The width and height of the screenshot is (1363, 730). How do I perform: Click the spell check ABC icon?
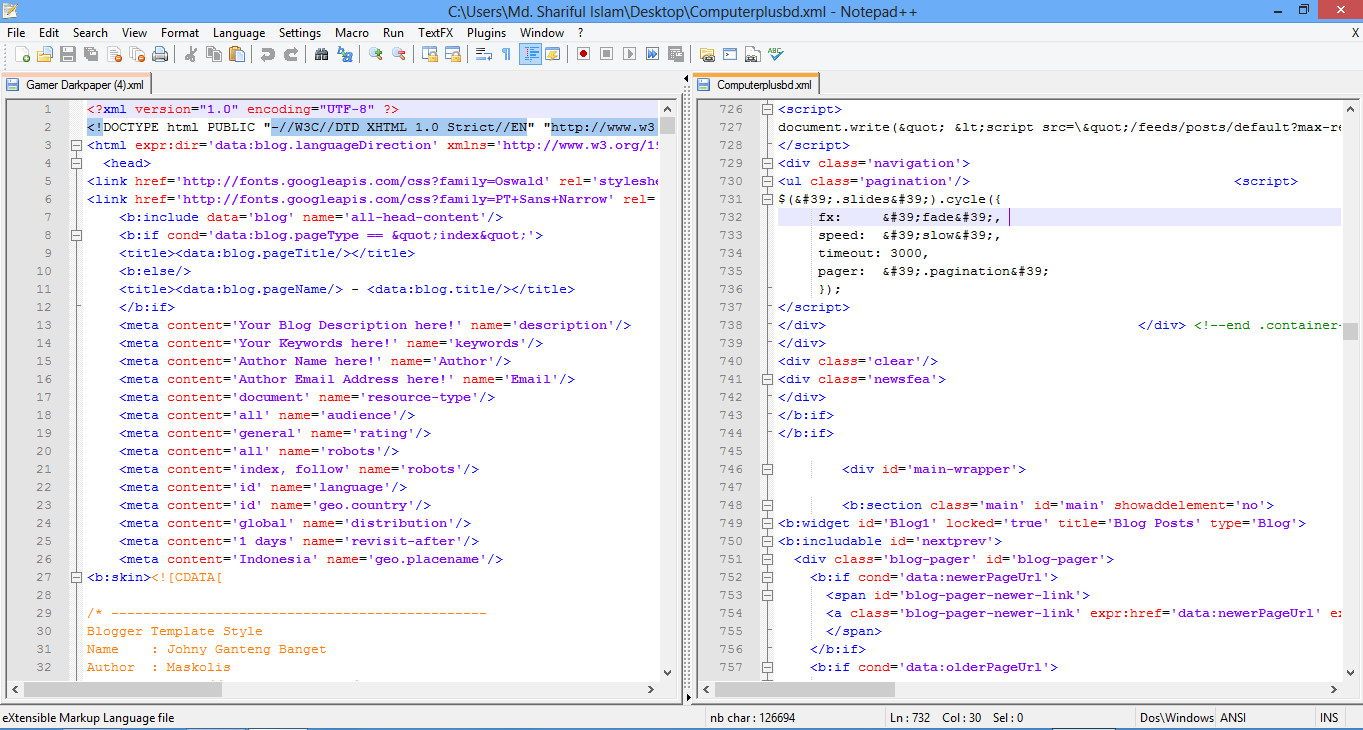point(776,54)
